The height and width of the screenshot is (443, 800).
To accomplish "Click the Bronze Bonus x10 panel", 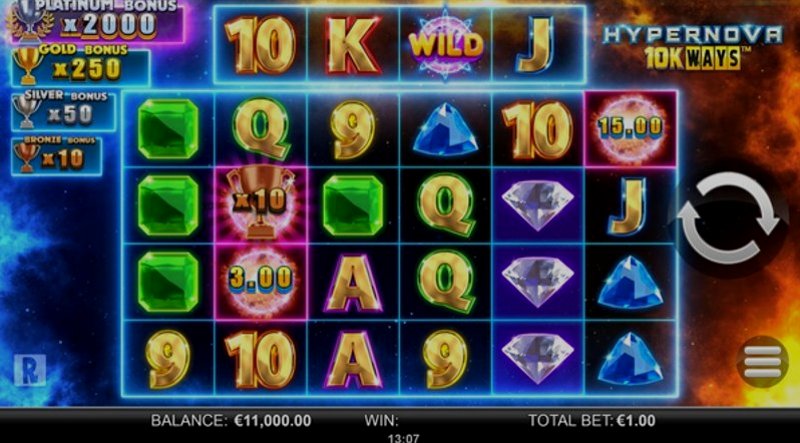I will click(x=56, y=156).
